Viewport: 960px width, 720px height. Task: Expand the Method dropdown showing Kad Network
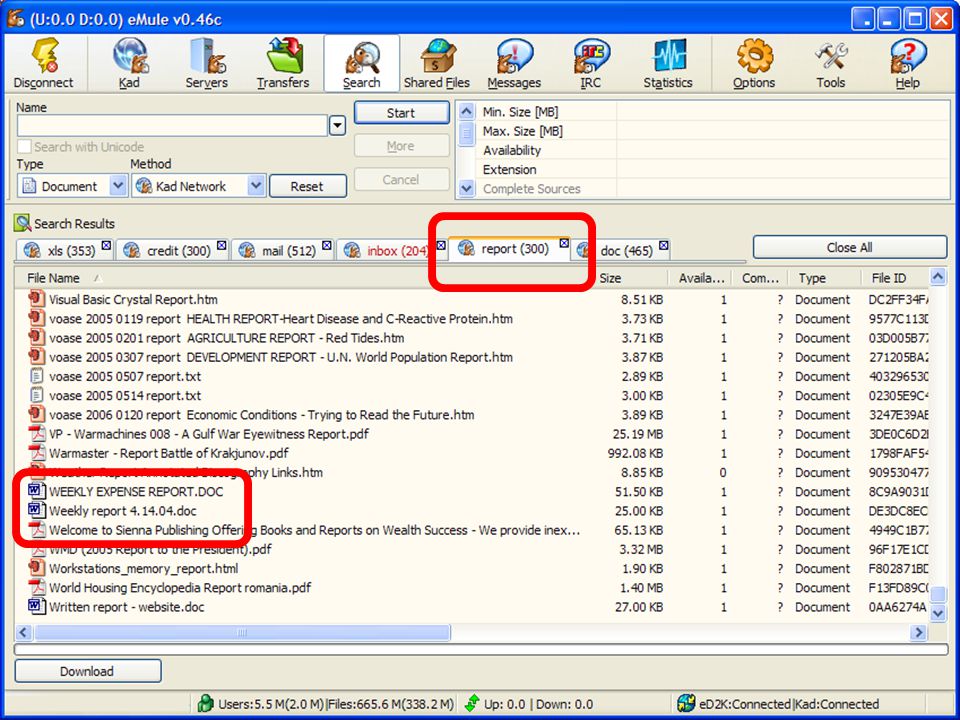click(256, 186)
